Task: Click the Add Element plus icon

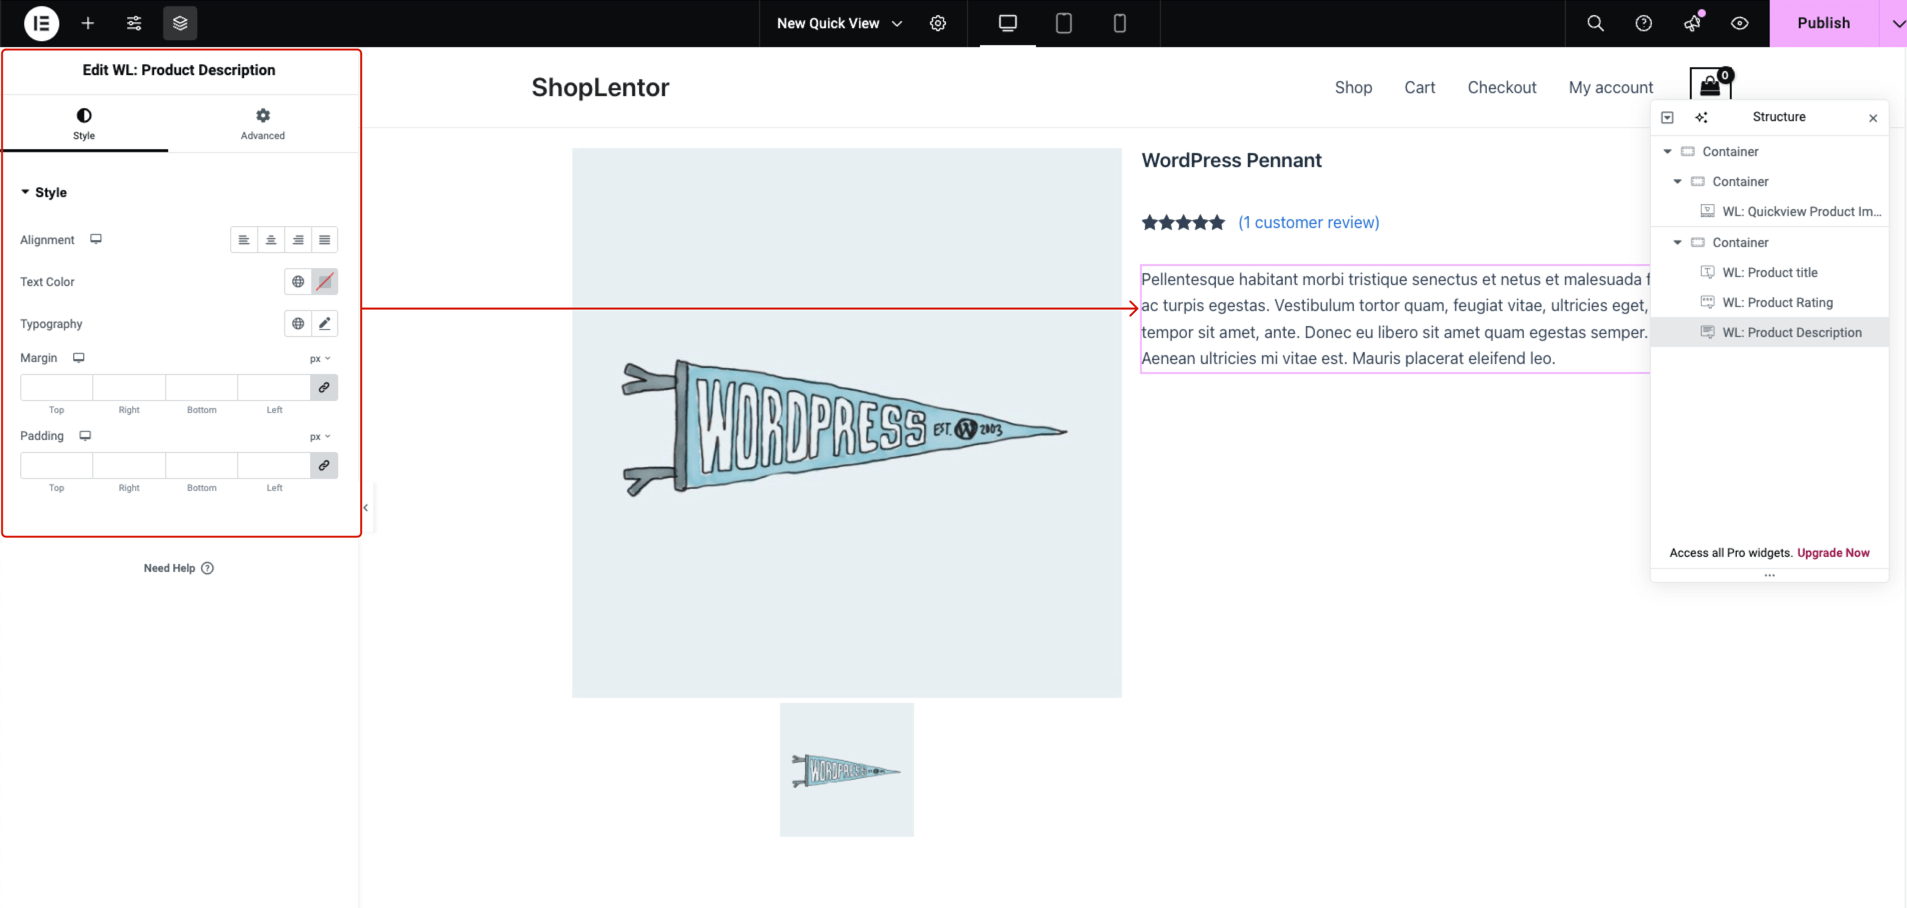Action: 88,23
